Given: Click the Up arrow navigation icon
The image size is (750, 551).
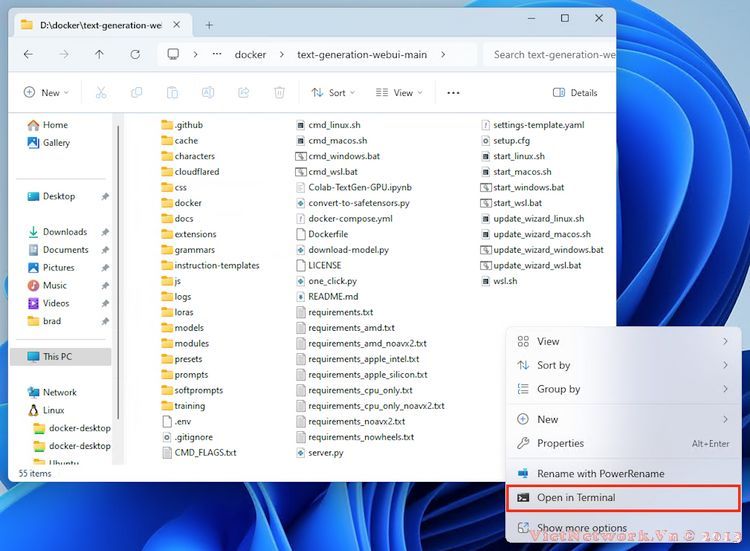Looking at the screenshot, I should [99, 55].
